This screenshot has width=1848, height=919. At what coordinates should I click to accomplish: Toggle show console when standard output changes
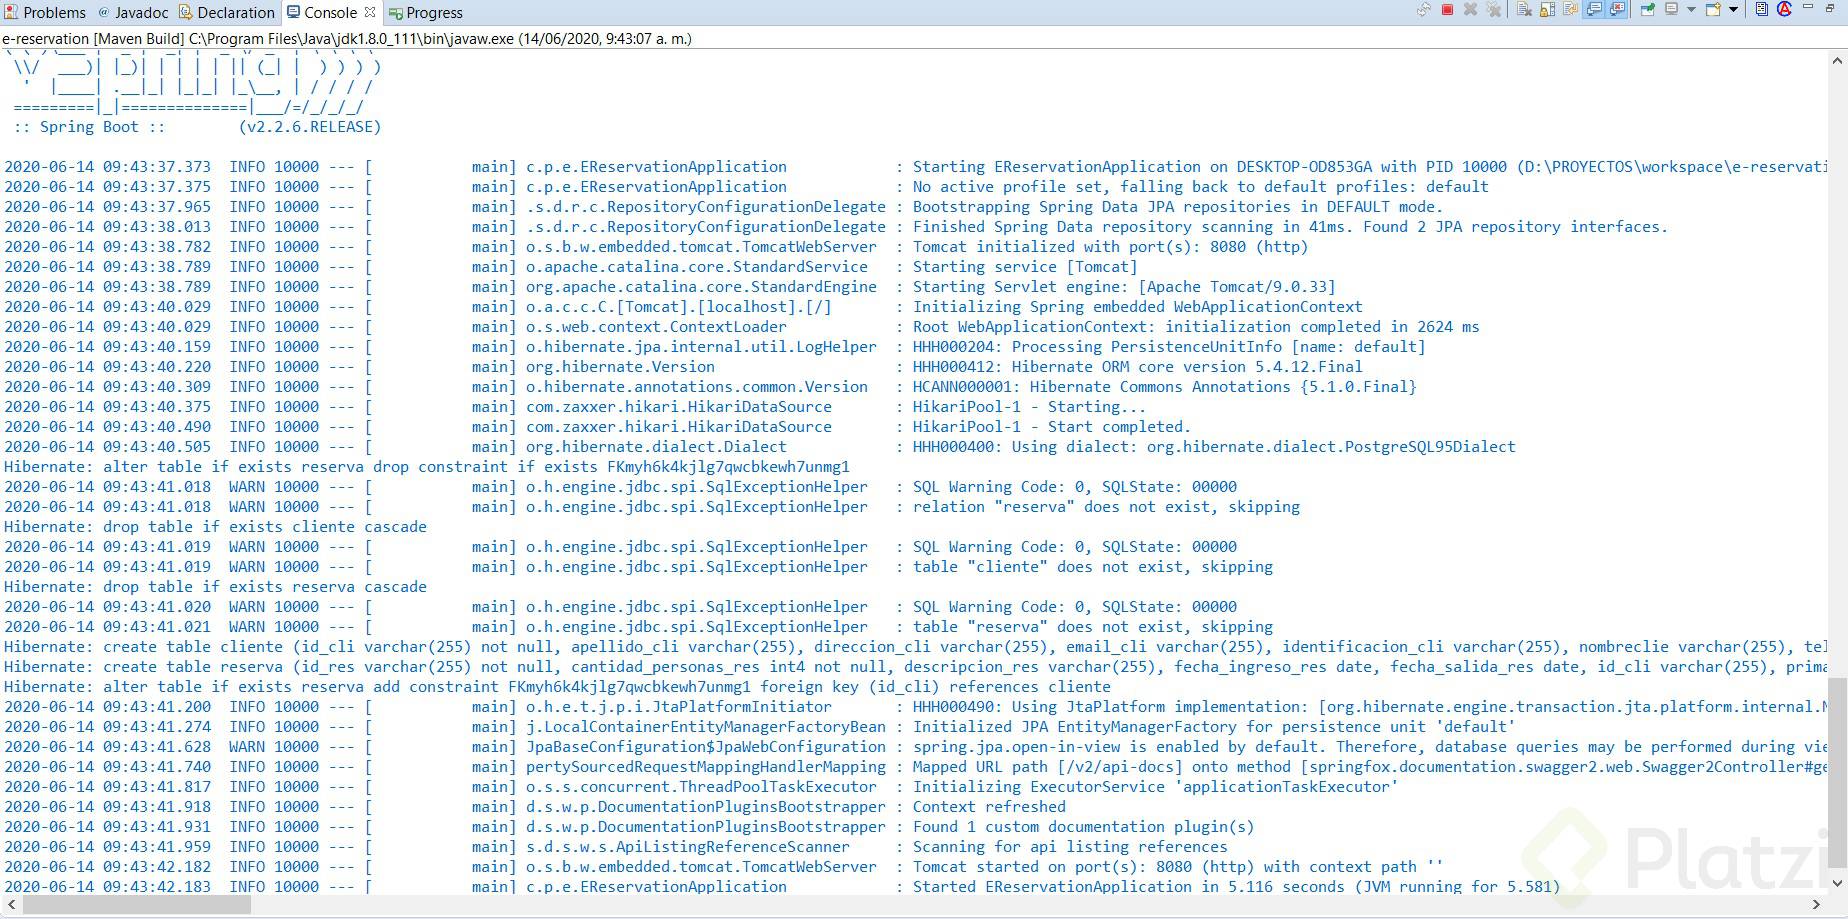coord(1594,10)
